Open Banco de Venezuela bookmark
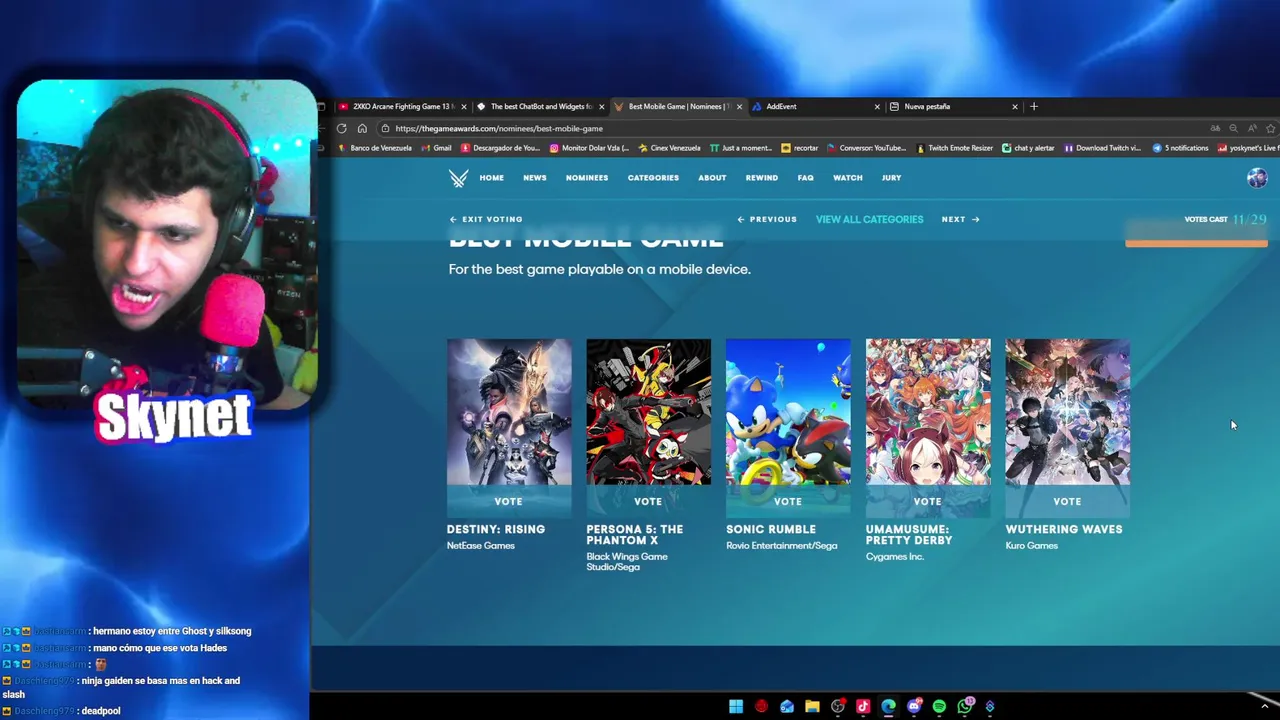Image resolution: width=1280 pixels, height=720 pixels. [x=375, y=148]
